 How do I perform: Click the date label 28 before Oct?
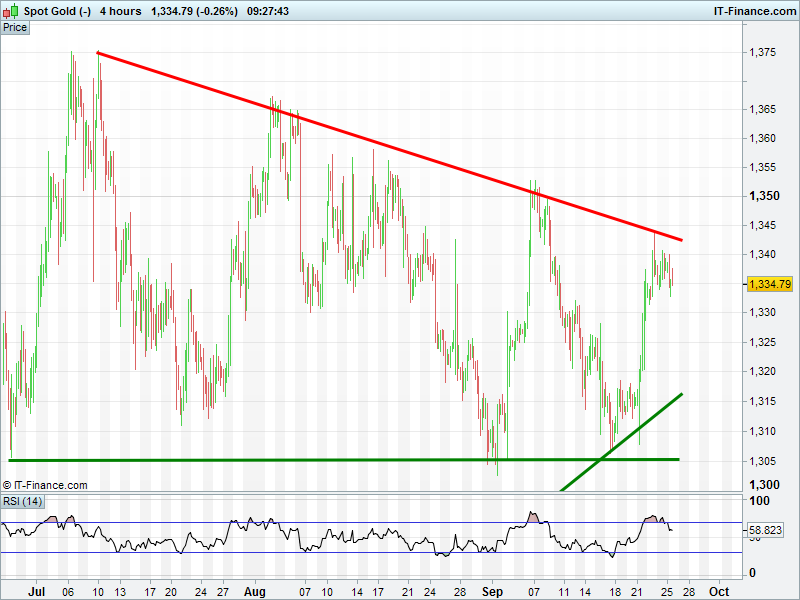coord(689,592)
